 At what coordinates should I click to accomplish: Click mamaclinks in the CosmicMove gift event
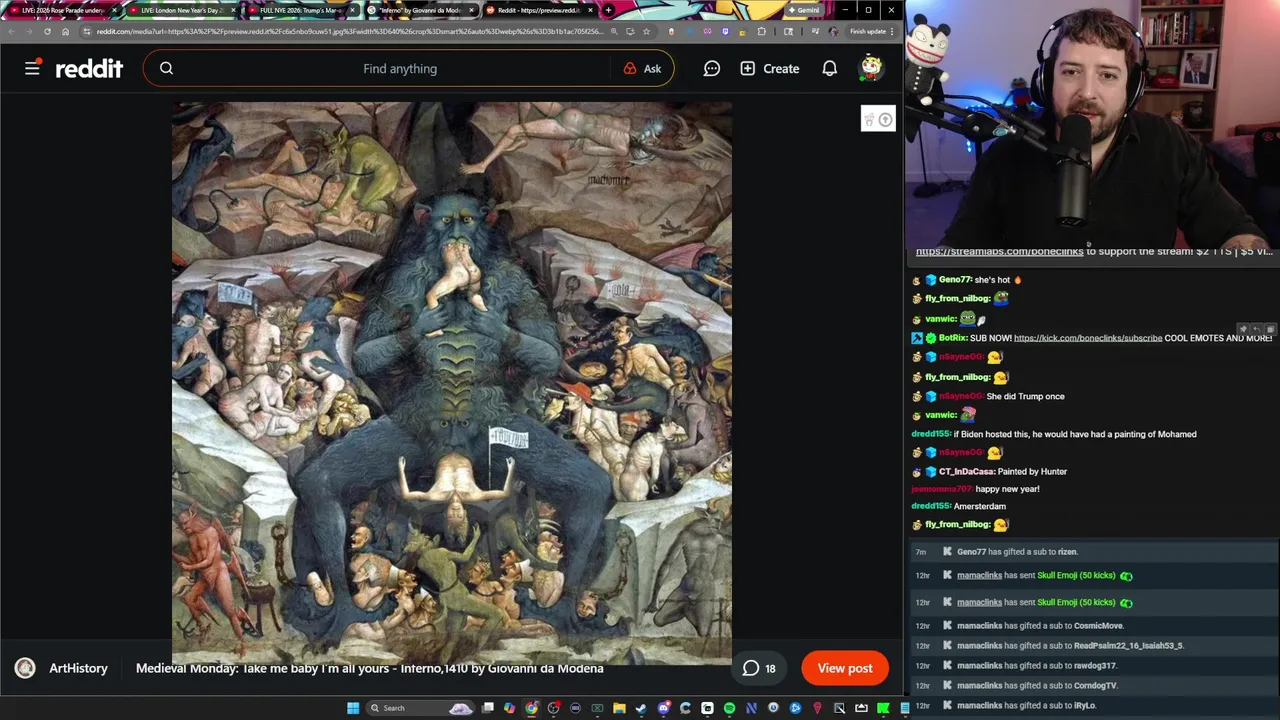point(979,626)
